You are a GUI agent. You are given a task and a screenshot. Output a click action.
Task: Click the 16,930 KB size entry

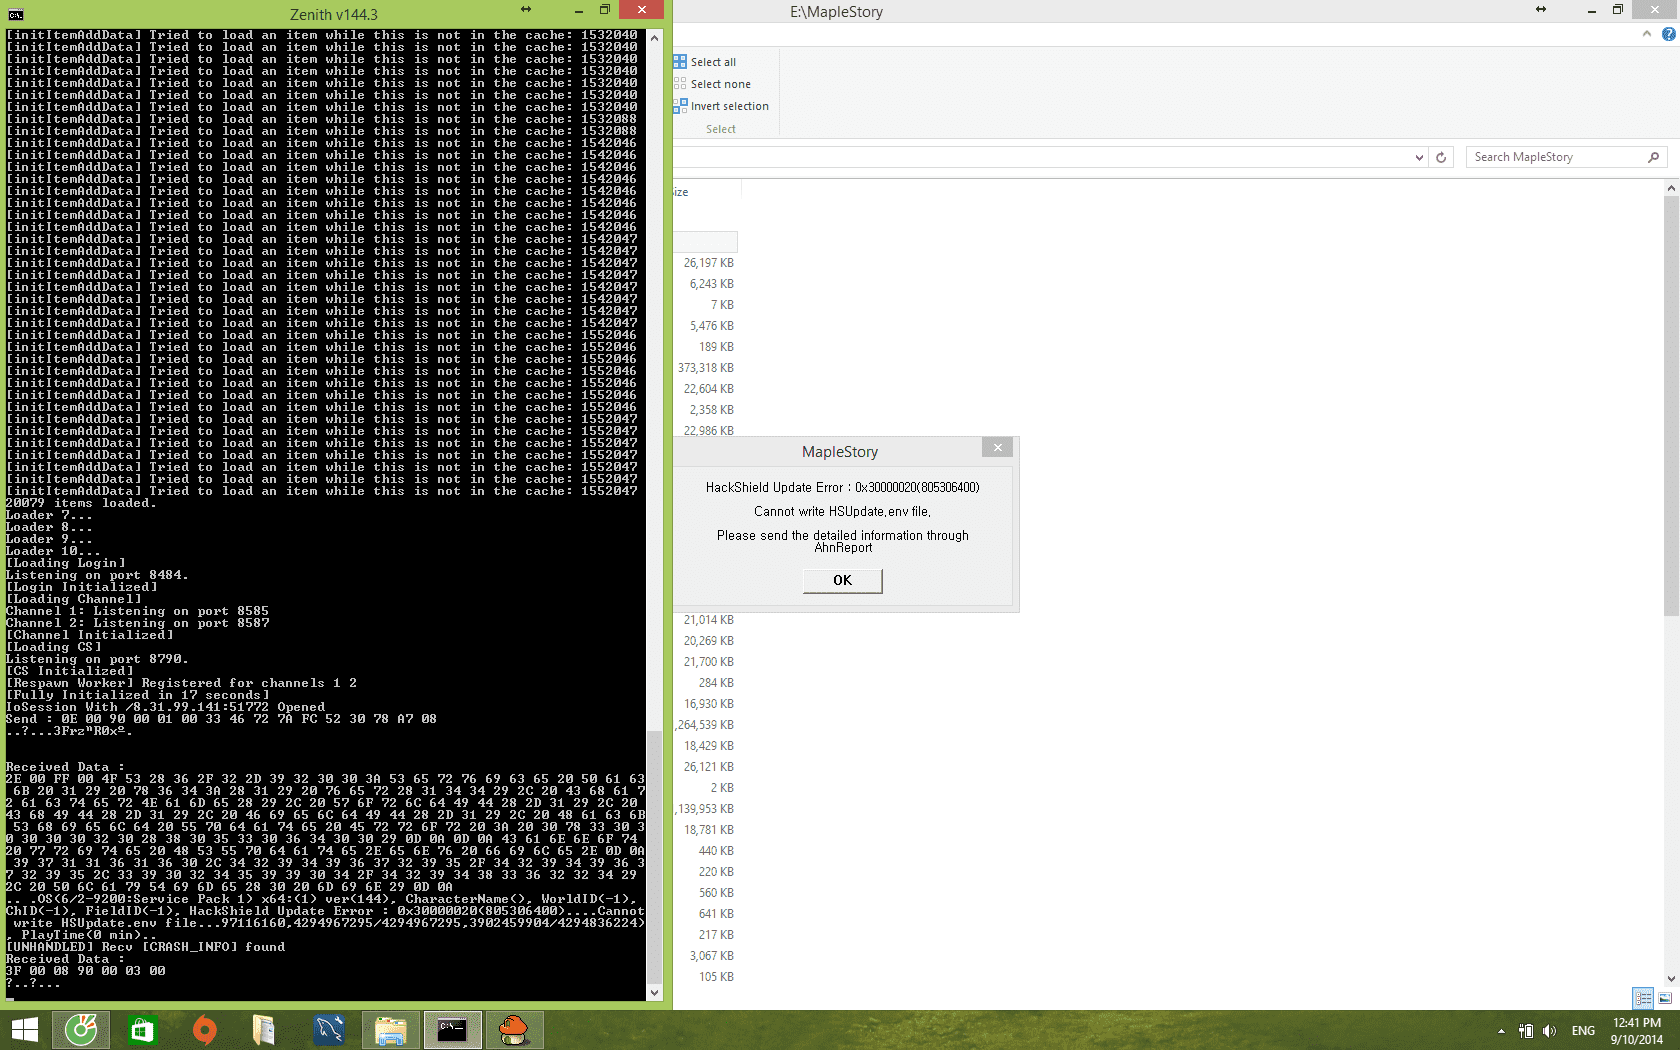tap(709, 704)
